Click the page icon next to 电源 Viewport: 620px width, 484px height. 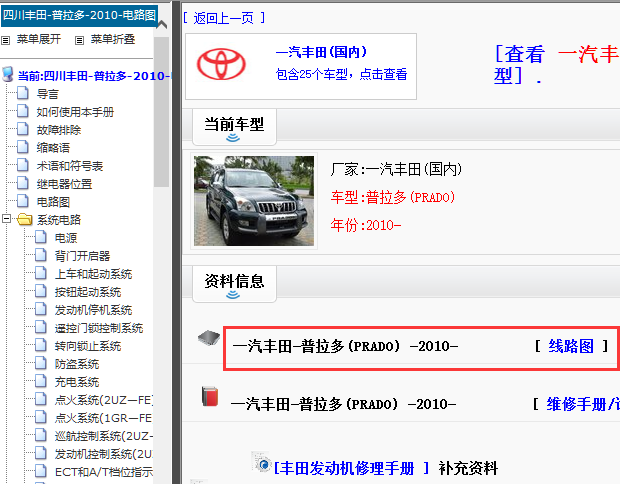[41, 238]
